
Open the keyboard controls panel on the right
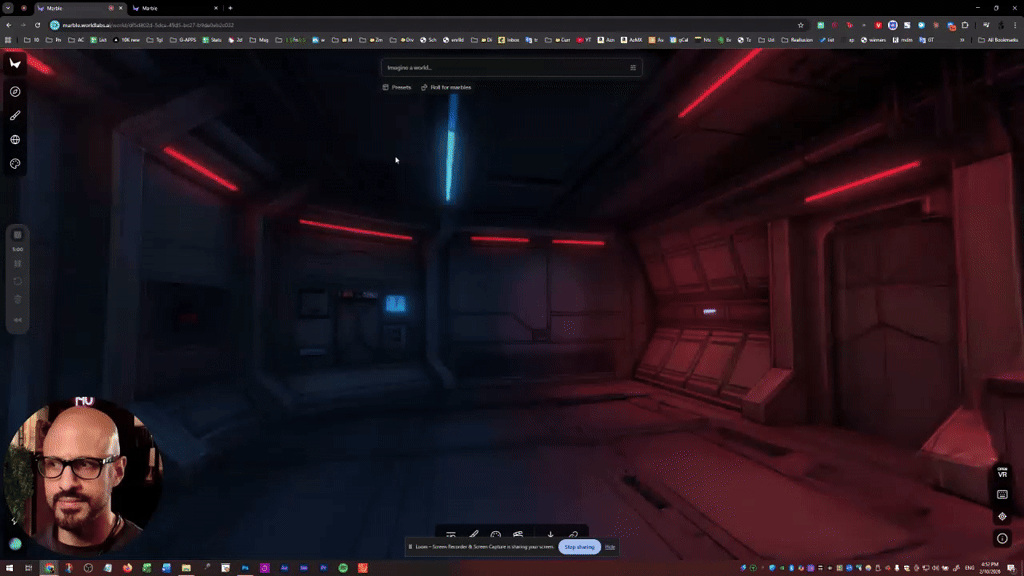coord(1002,495)
